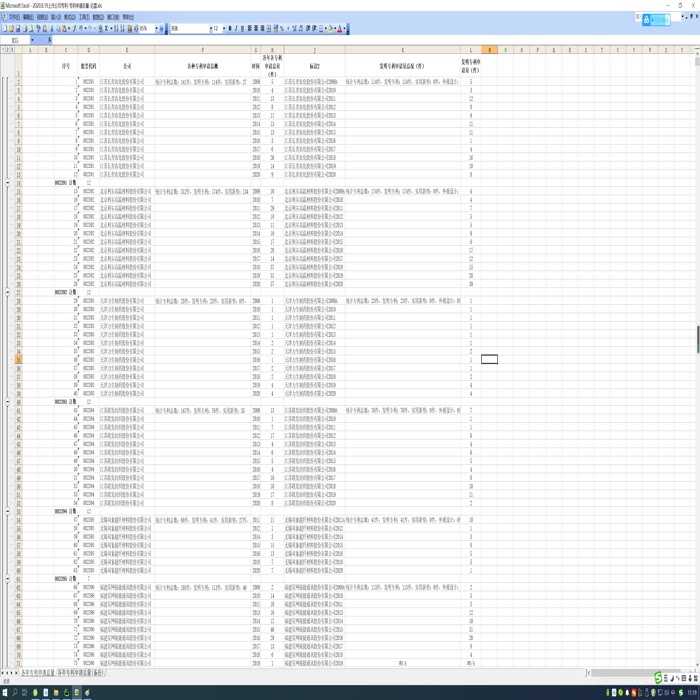Show outline level 3 details

click(x=12, y=50)
